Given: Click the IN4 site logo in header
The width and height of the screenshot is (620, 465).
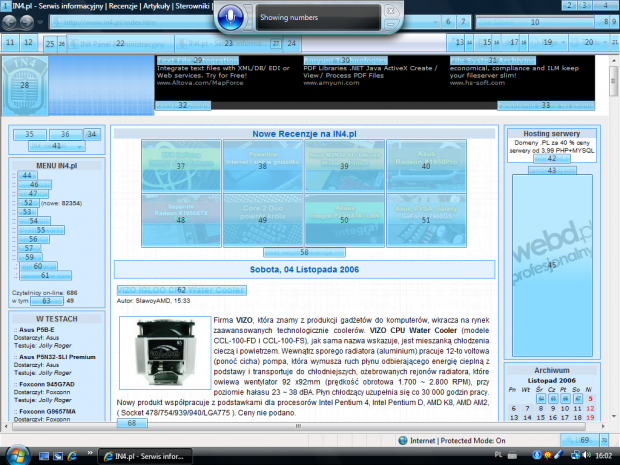Looking at the screenshot, I should pyautogui.click(x=24, y=85).
